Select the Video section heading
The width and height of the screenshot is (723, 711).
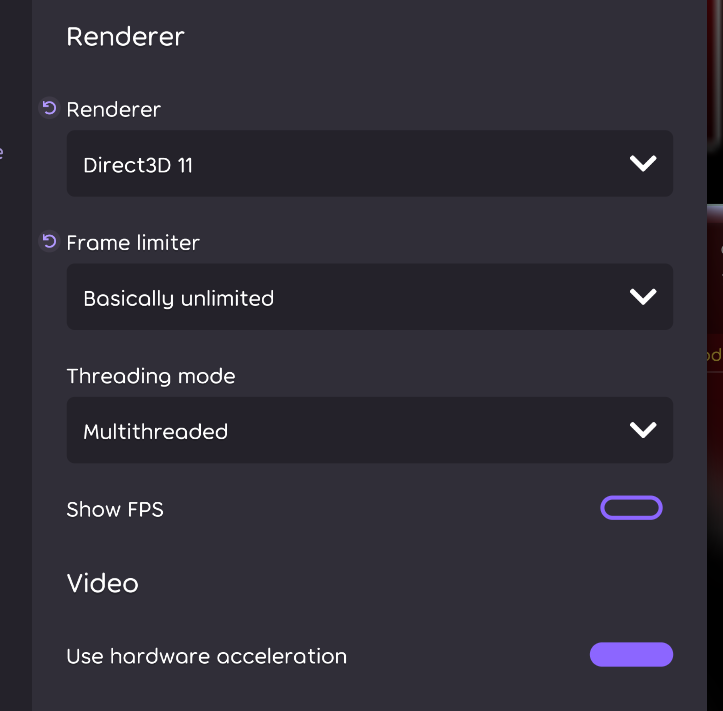click(102, 583)
